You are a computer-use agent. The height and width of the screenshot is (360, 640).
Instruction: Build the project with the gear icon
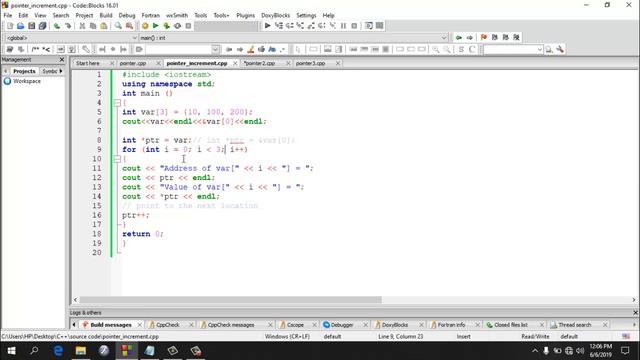point(145,26)
